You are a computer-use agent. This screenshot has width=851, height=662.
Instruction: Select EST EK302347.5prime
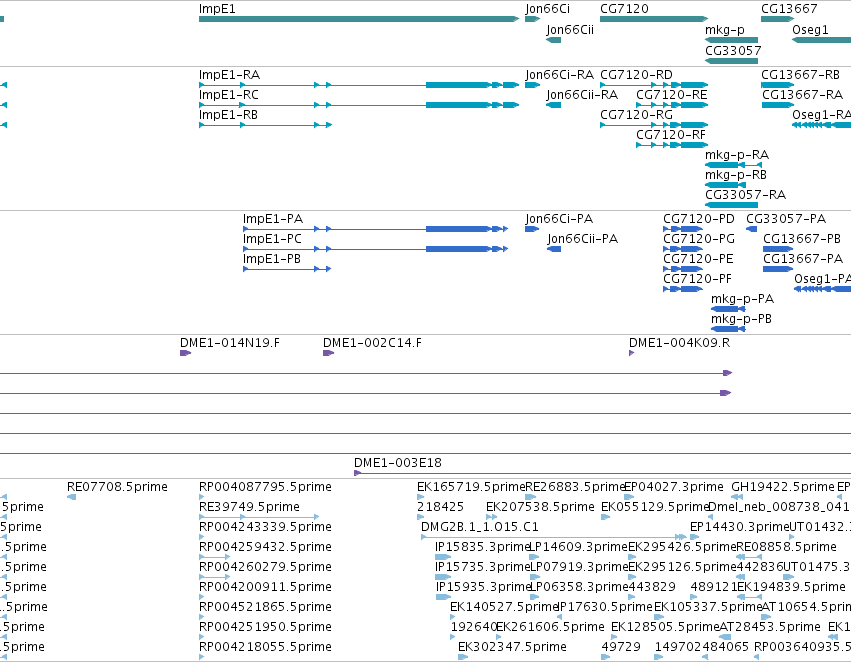tap(463, 657)
